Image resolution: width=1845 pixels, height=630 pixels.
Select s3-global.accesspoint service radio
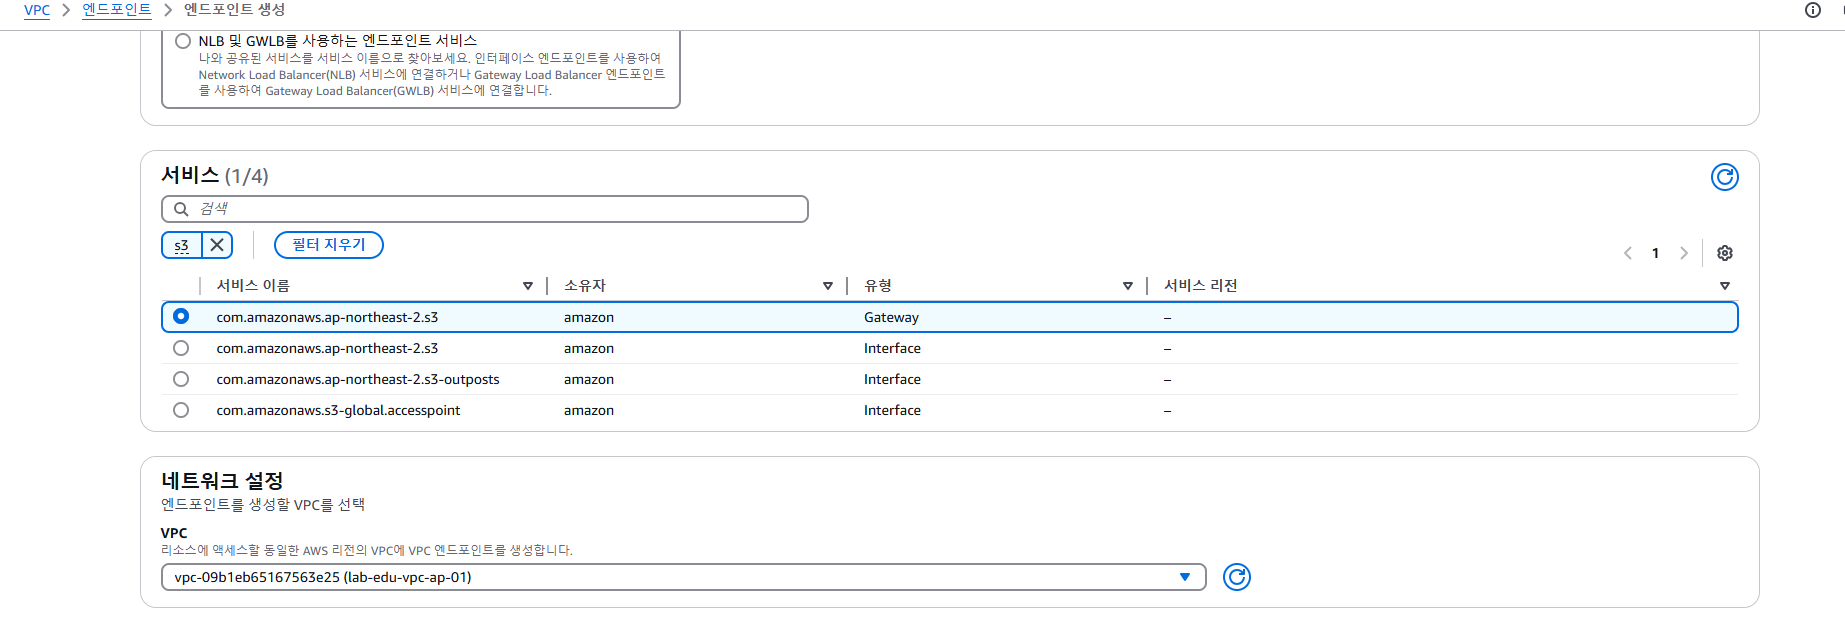(x=181, y=410)
